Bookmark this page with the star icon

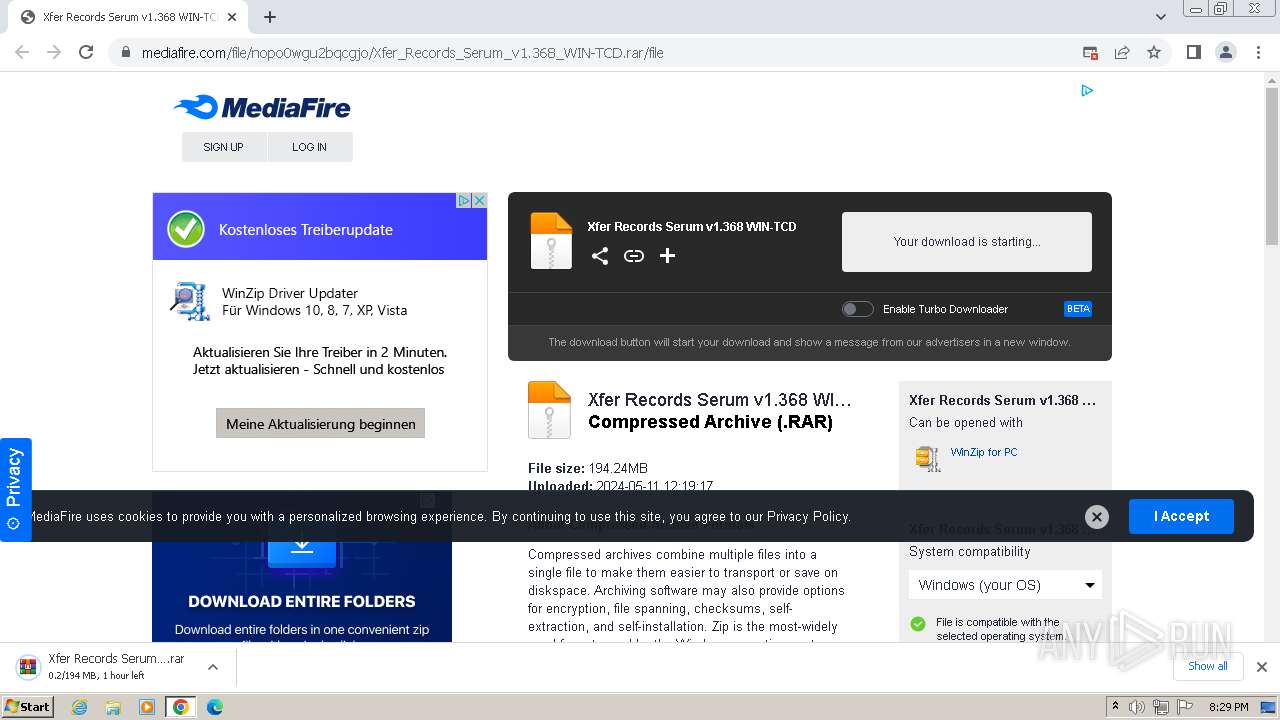[x=1154, y=52]
